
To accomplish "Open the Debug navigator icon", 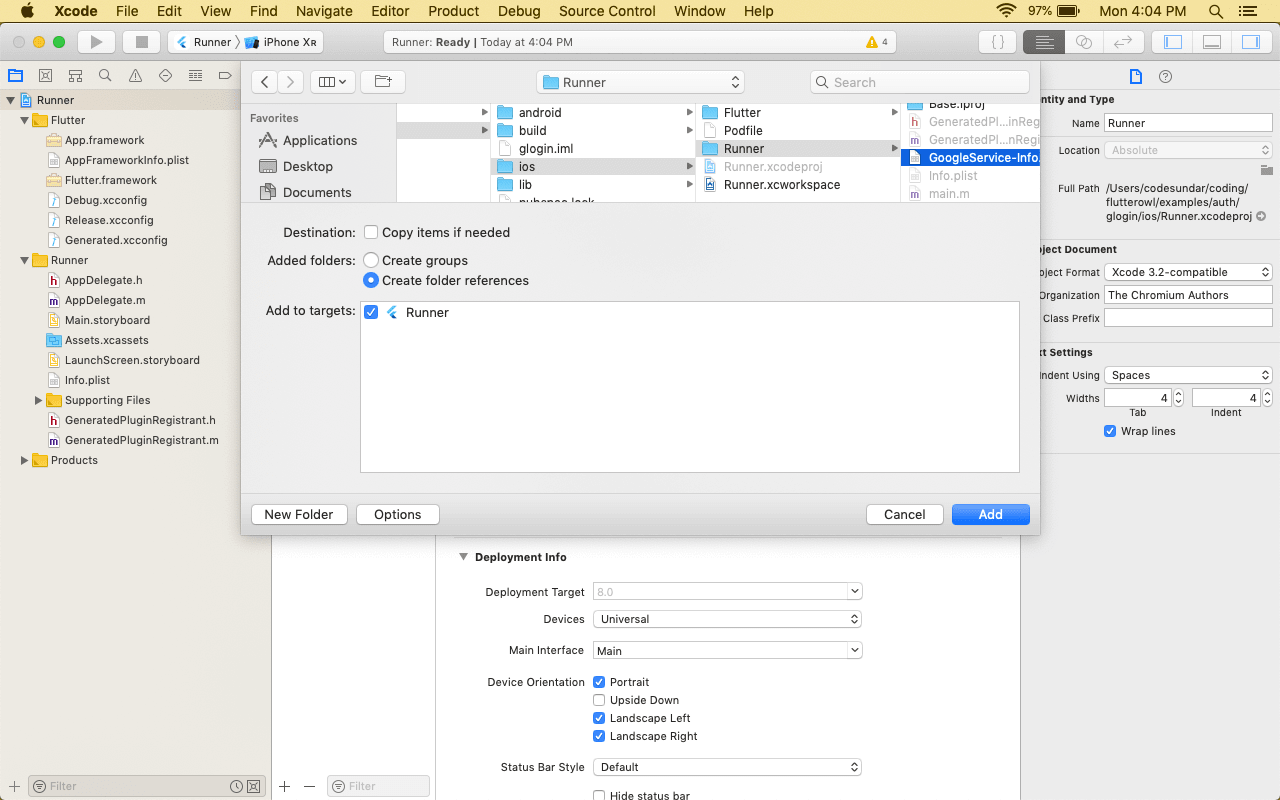I will (195, 76).
